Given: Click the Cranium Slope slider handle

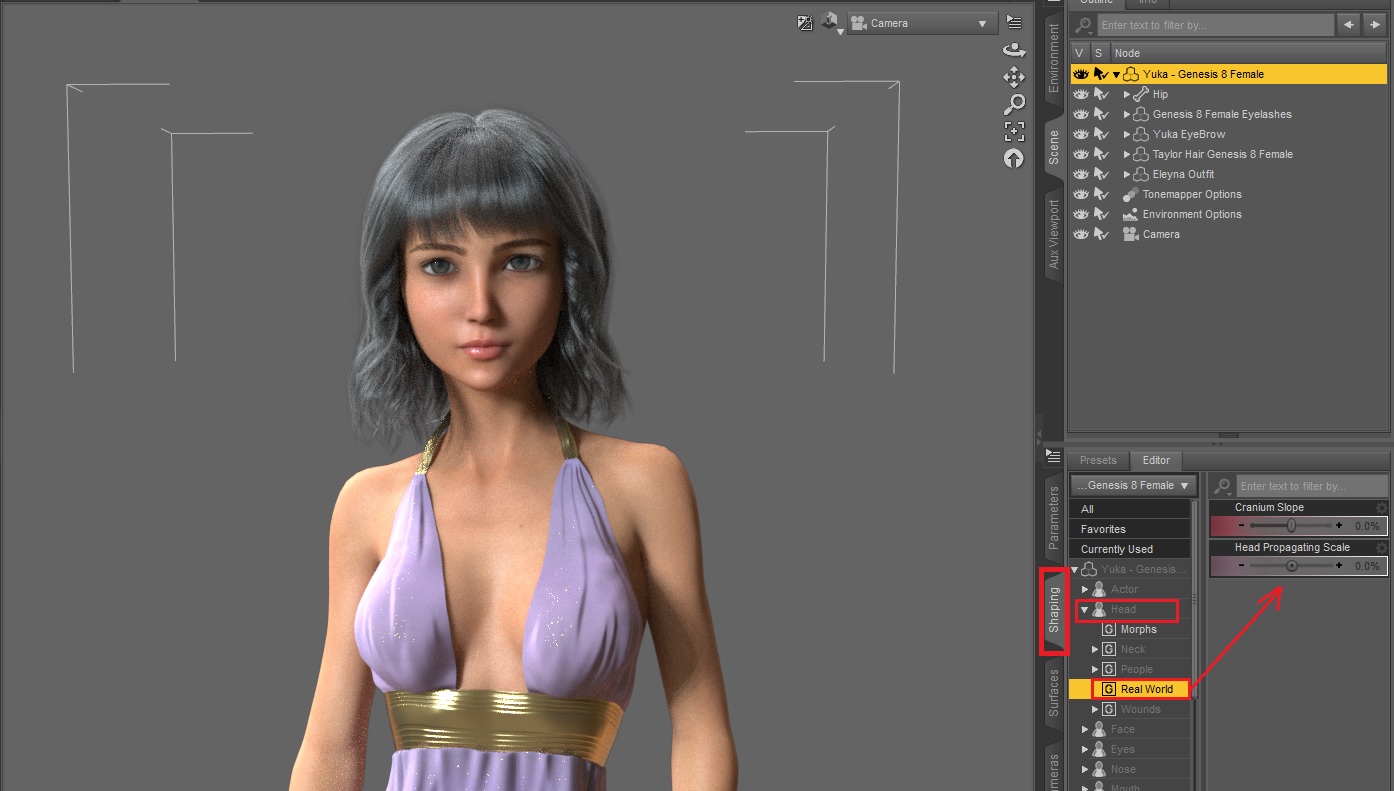Looking at the screenshot, I should pos(1291,525).
